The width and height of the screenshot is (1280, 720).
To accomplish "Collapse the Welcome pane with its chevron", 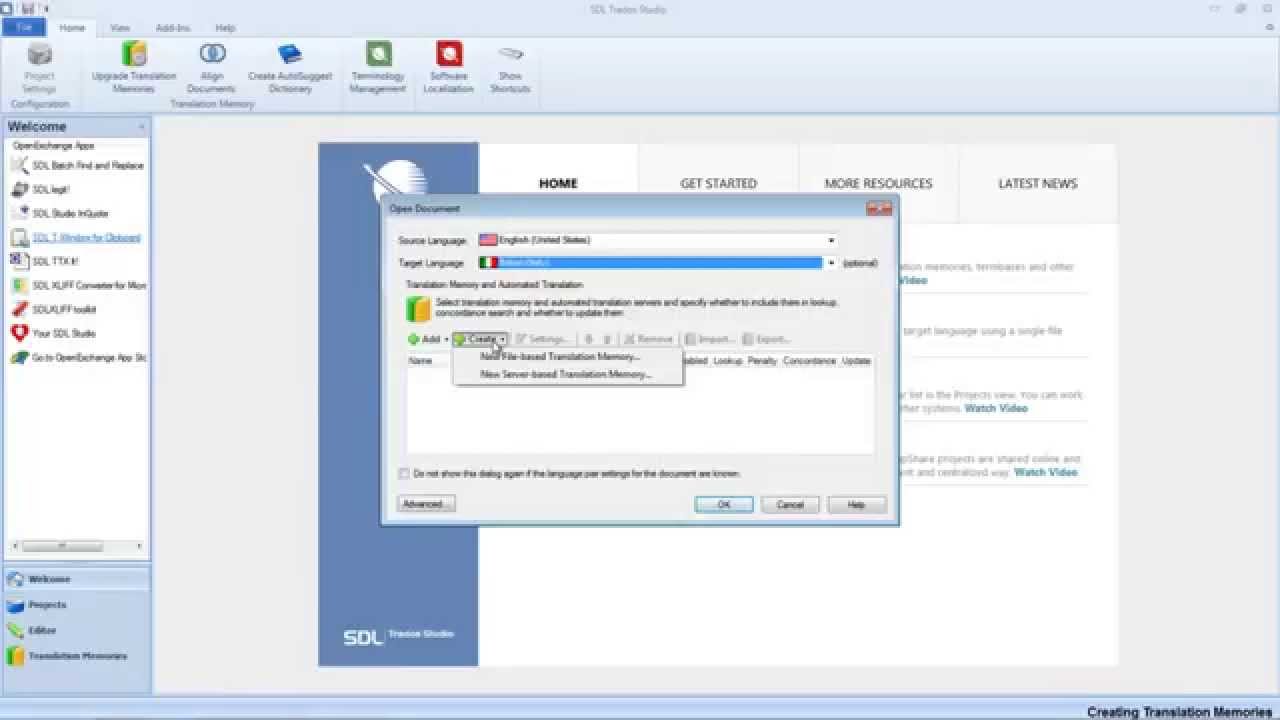I will coord(142,127).
